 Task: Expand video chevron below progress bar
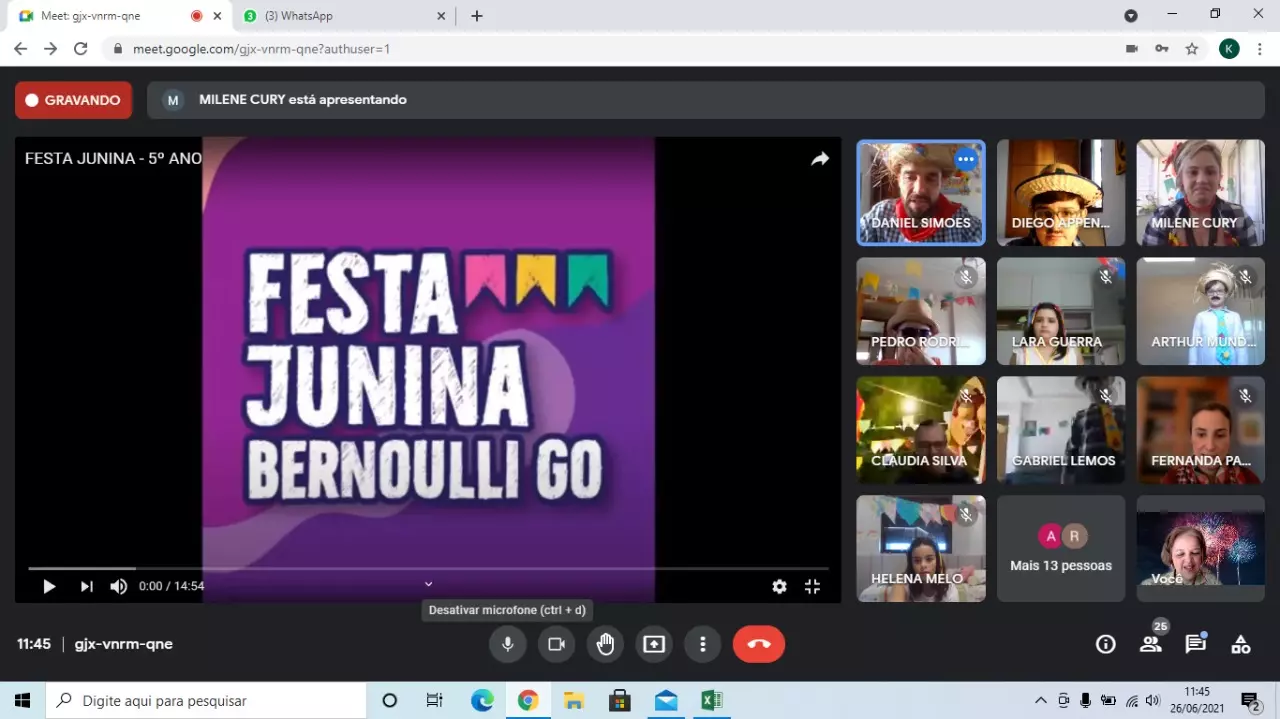pos(428,584)
